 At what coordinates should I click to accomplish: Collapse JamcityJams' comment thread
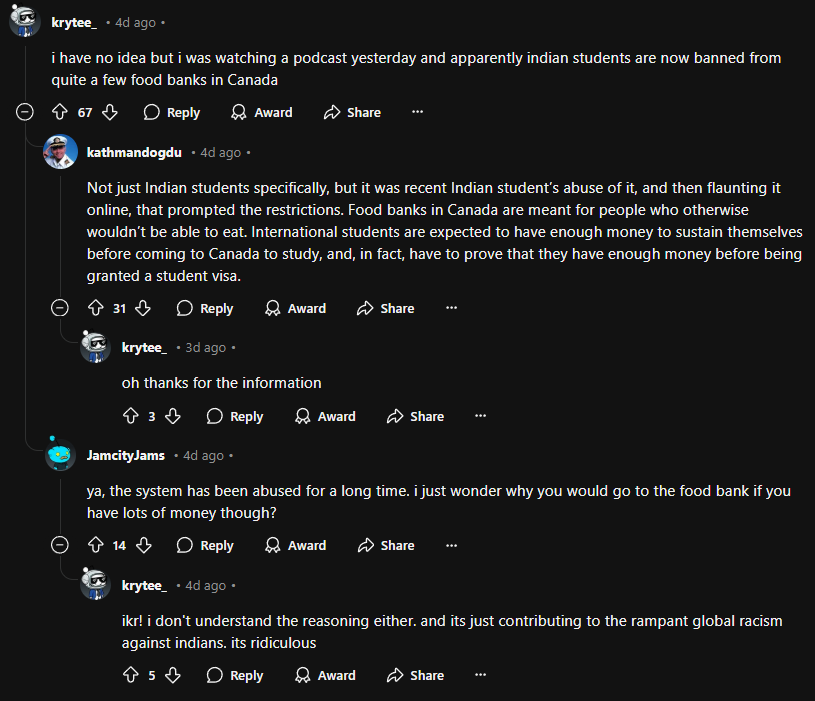(60, 545)
